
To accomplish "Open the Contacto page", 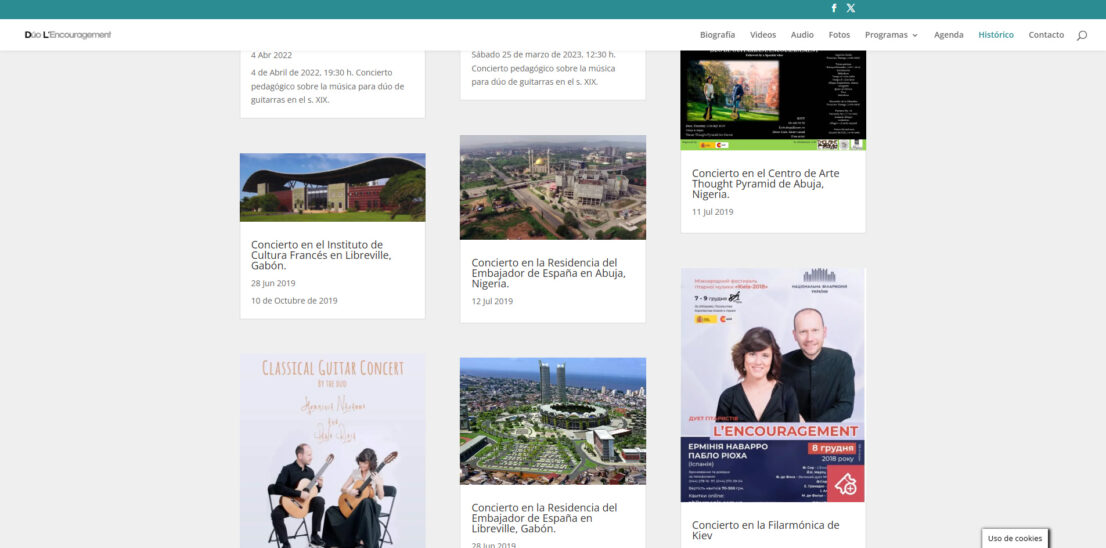I will tap(1046, 35).
